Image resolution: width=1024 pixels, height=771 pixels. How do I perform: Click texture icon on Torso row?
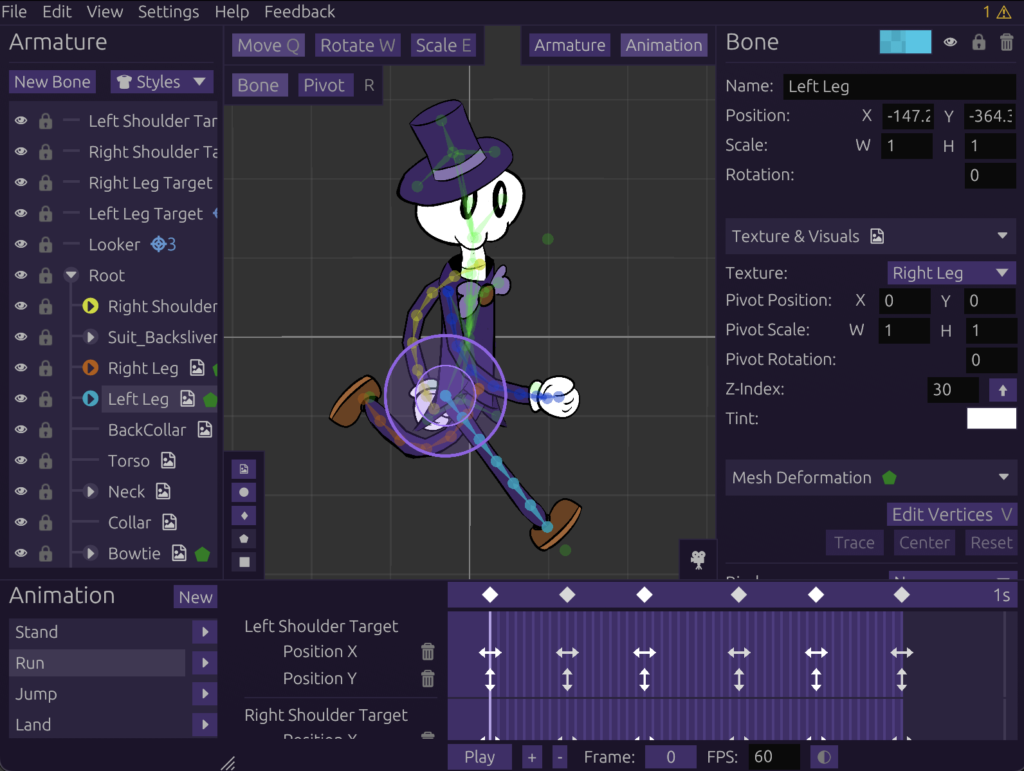(168, 460)
